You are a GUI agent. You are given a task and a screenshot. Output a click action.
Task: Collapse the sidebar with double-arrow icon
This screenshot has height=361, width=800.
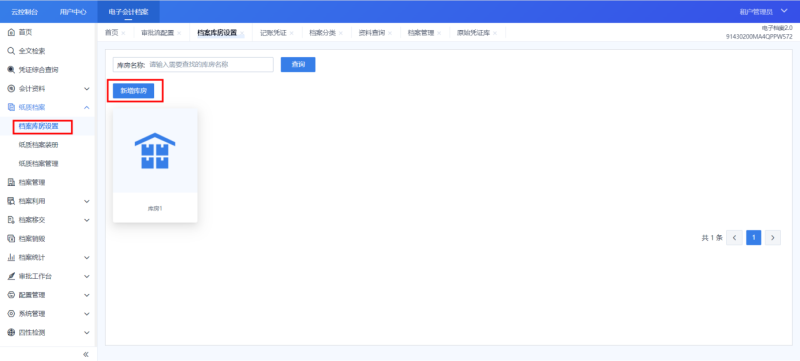point(86,354)
